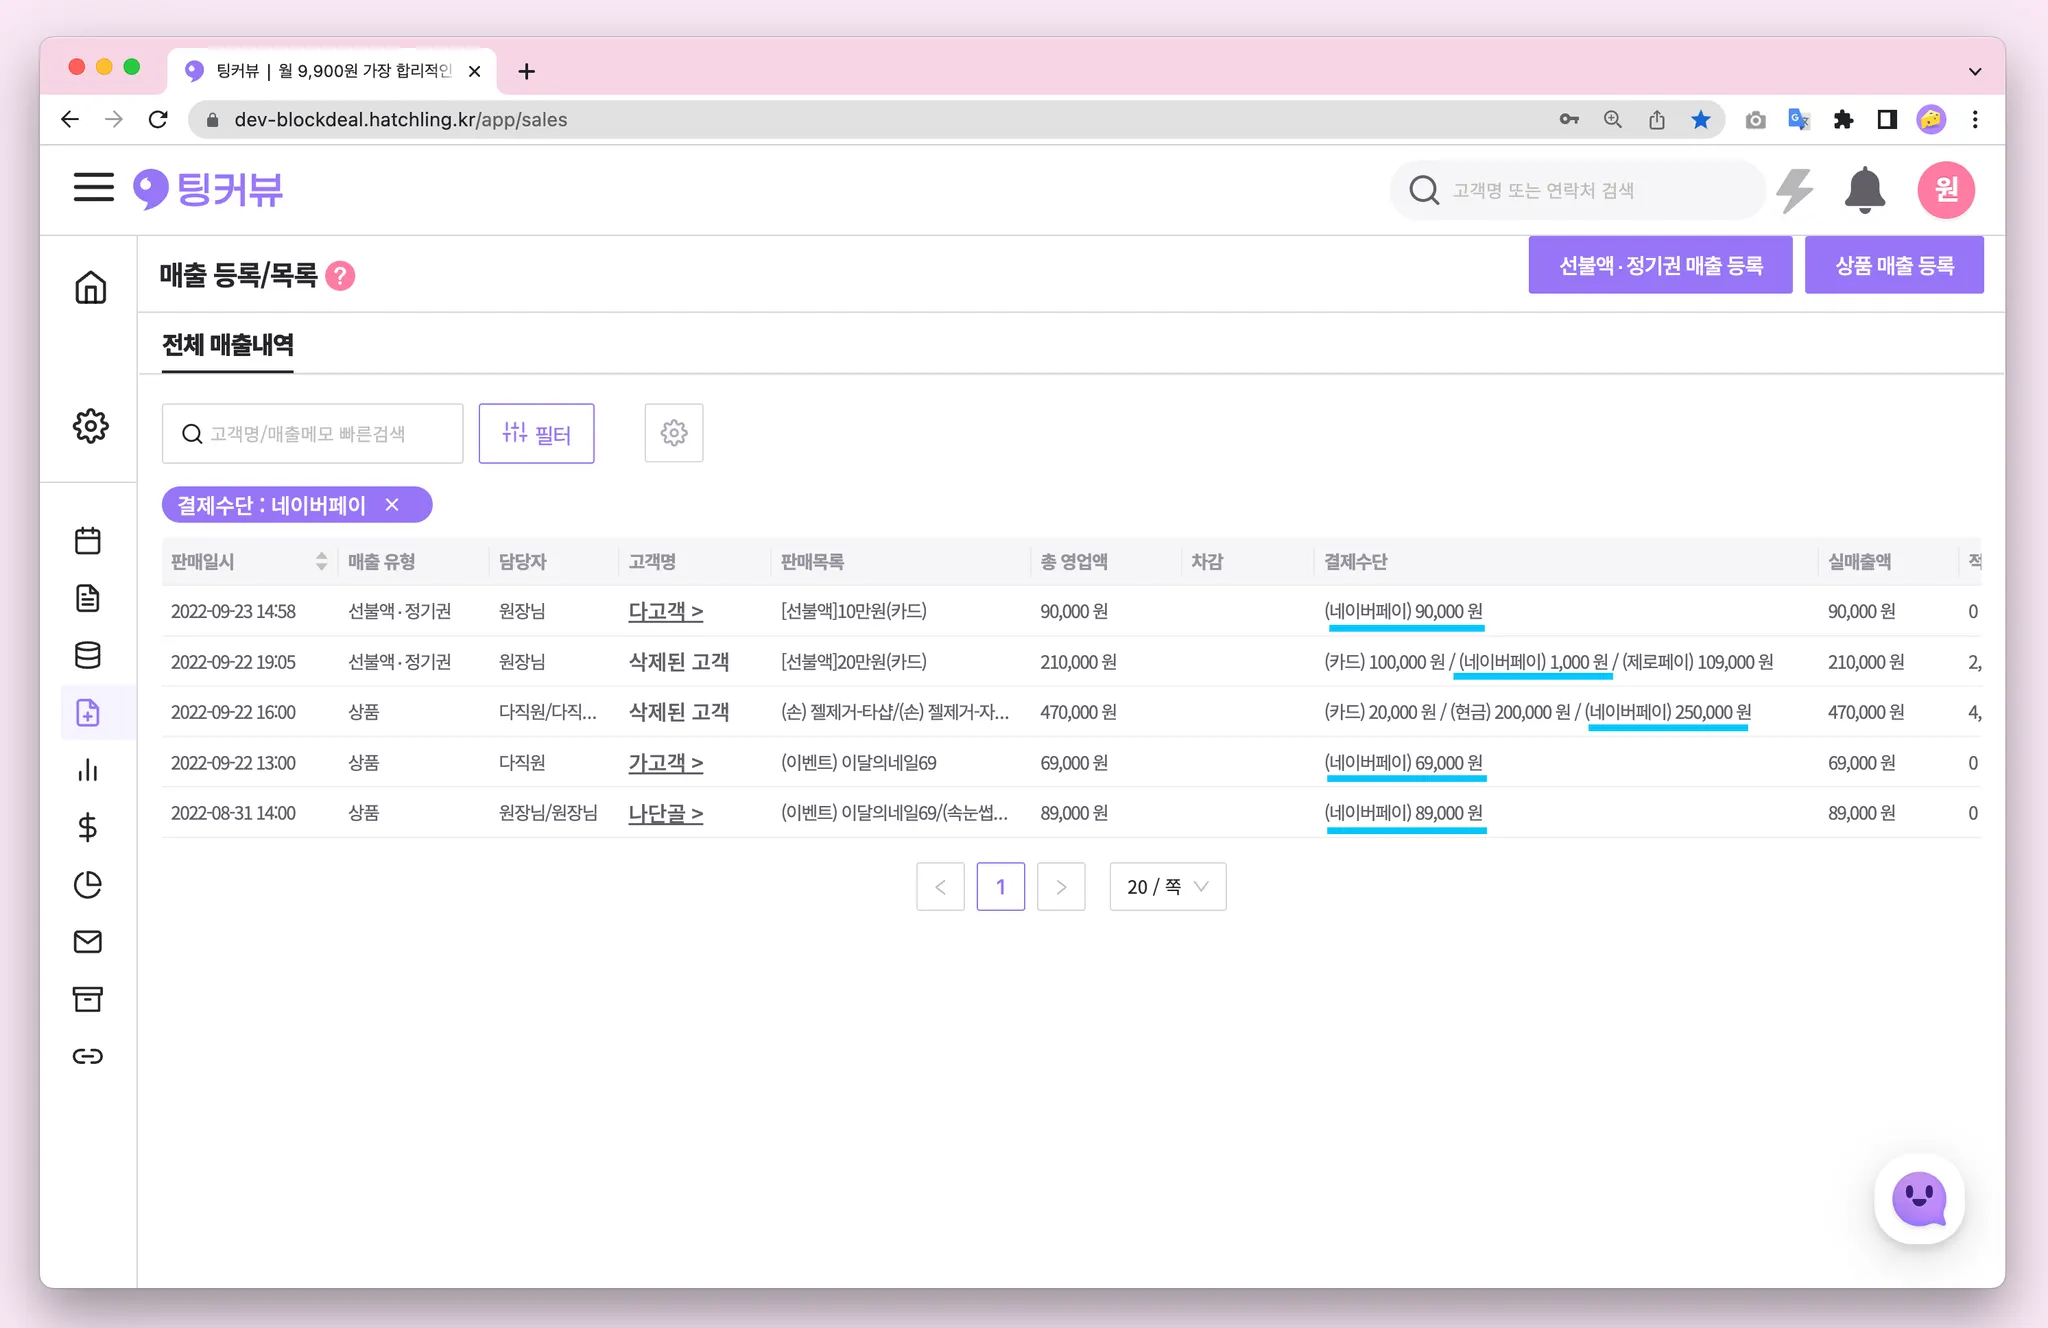Open the mail icon in sidebar

click(88, 941)
